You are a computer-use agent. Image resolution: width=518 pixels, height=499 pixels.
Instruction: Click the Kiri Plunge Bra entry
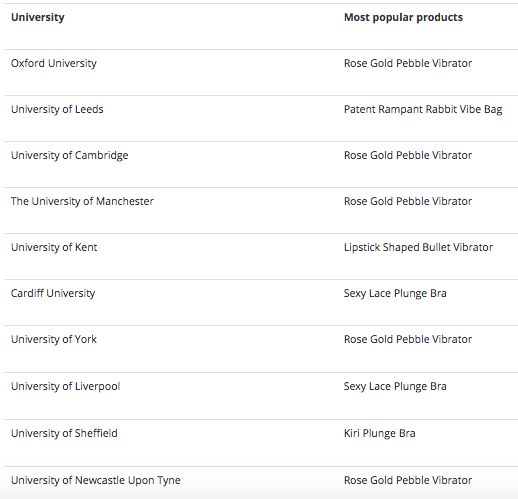[x=380, y=433]
